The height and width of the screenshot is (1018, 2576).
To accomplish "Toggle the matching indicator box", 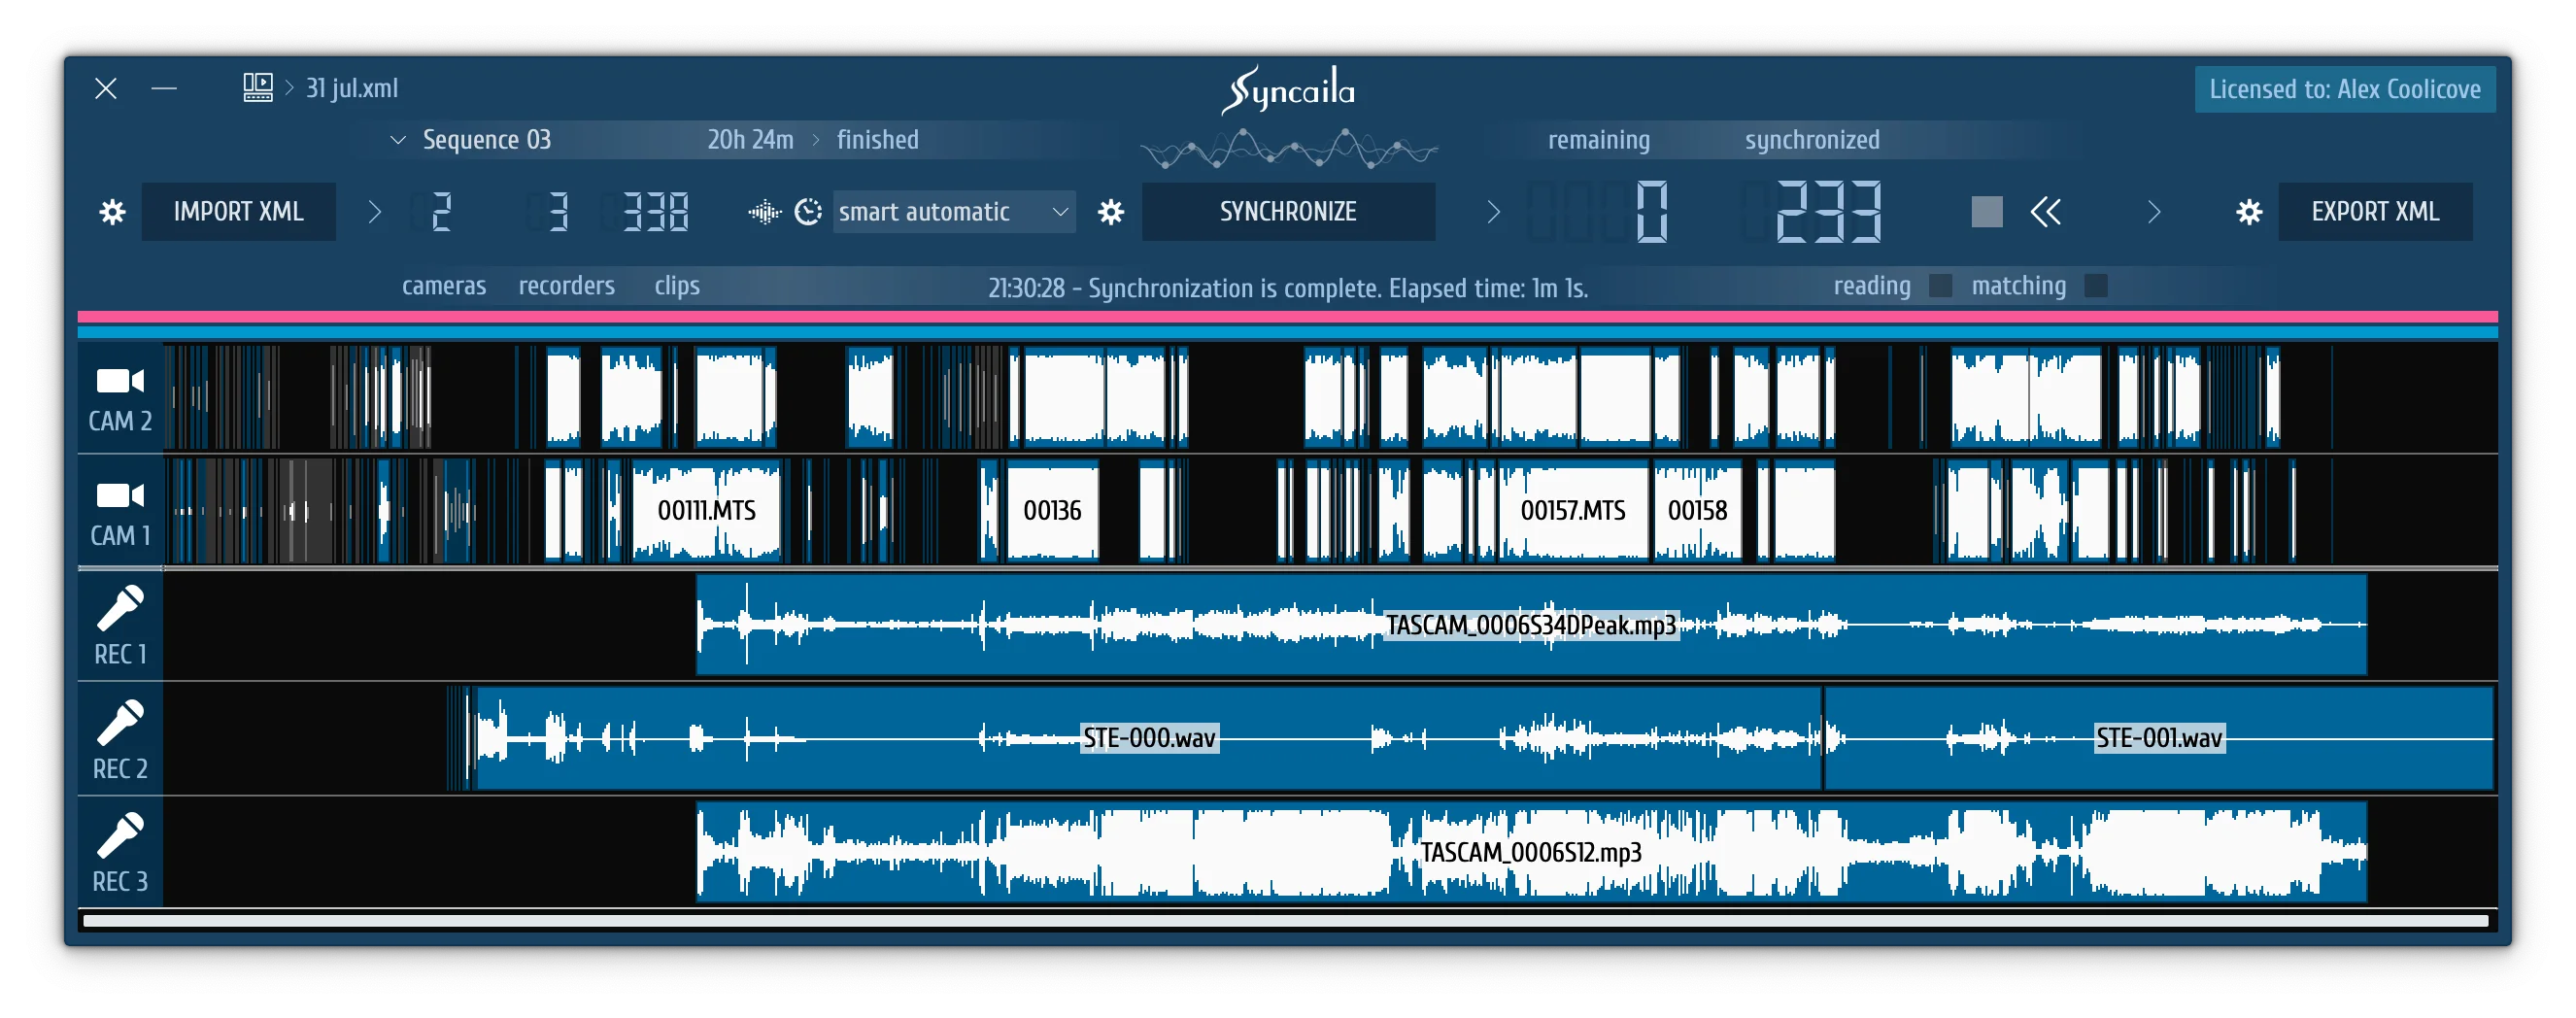I will 2096,286.
